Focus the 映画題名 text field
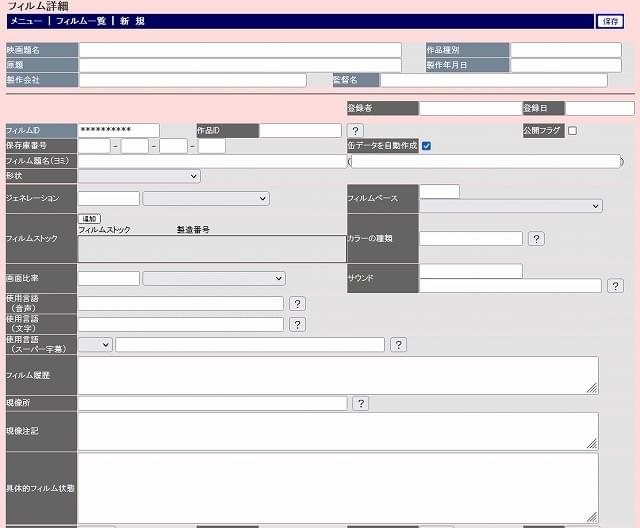The image size is (640, 528). (x=240, y=50)
